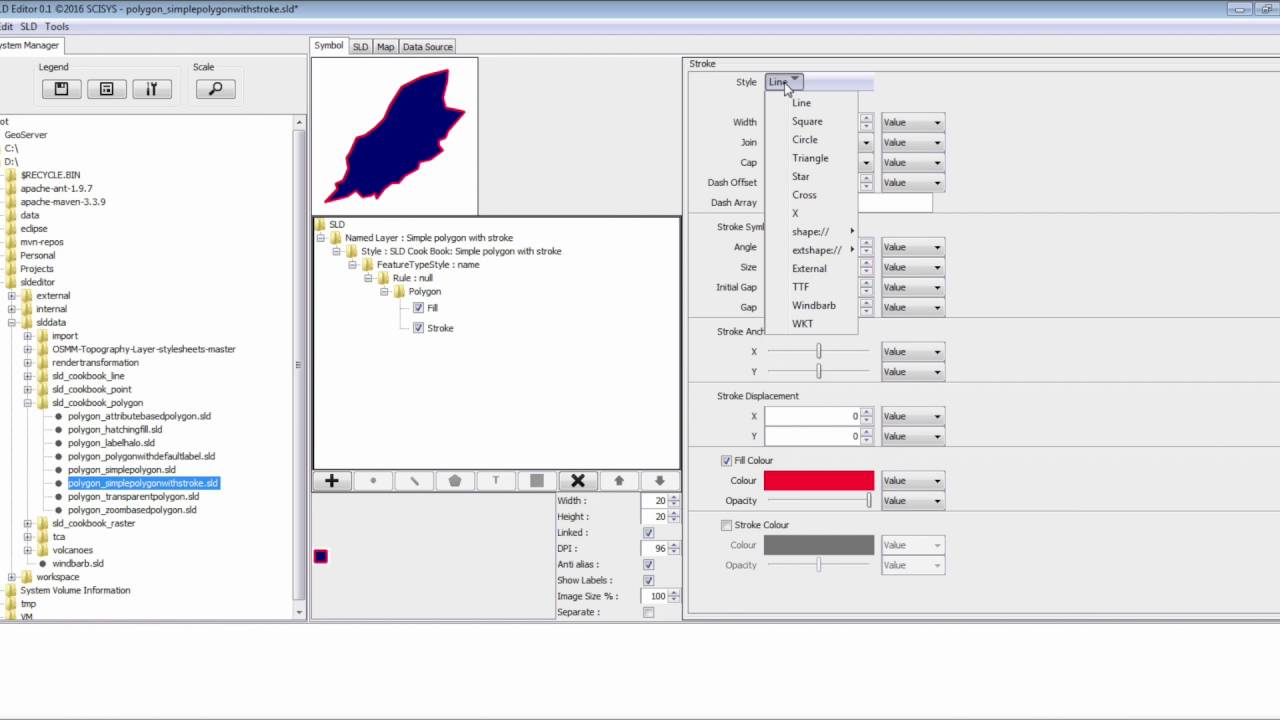Toggle the Linked checkbox
This screenshot has height=720, width=1280.
649,533
